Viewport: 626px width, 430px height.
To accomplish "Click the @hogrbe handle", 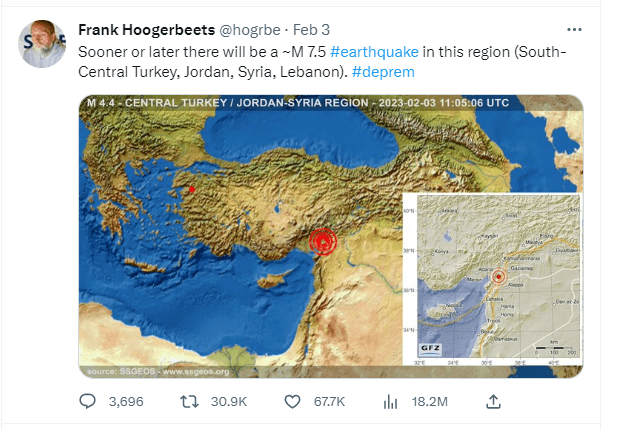I will click(x=250, y=30).
